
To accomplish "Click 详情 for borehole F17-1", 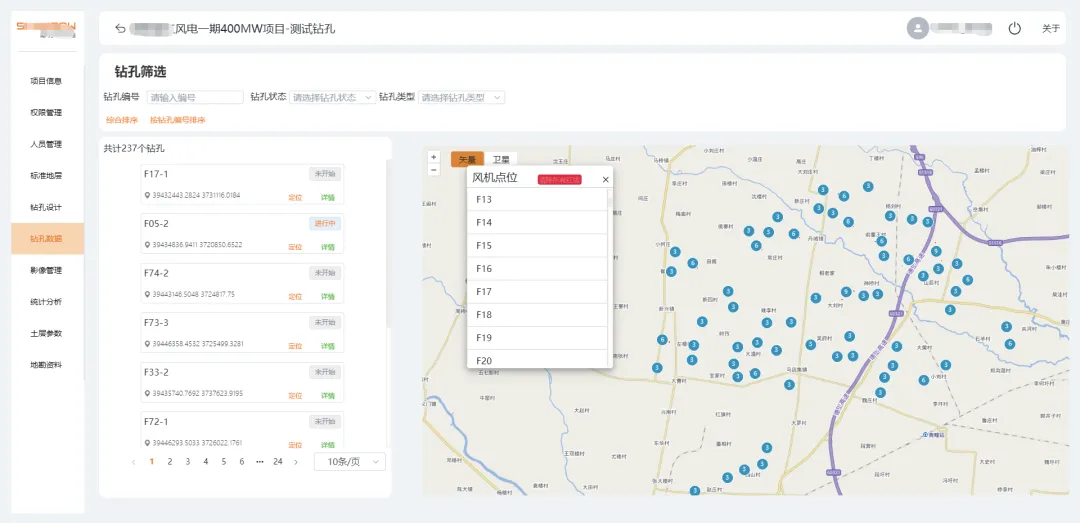I will (328, 198).
